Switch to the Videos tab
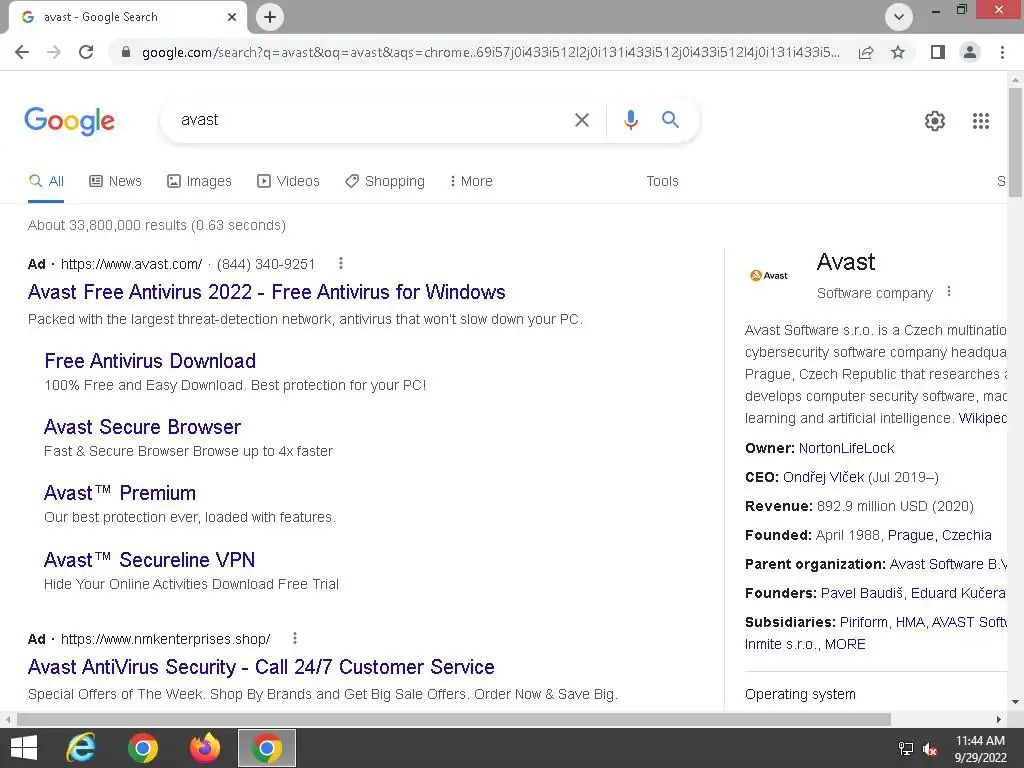1024x768 pixels. (x=288, y=182)
